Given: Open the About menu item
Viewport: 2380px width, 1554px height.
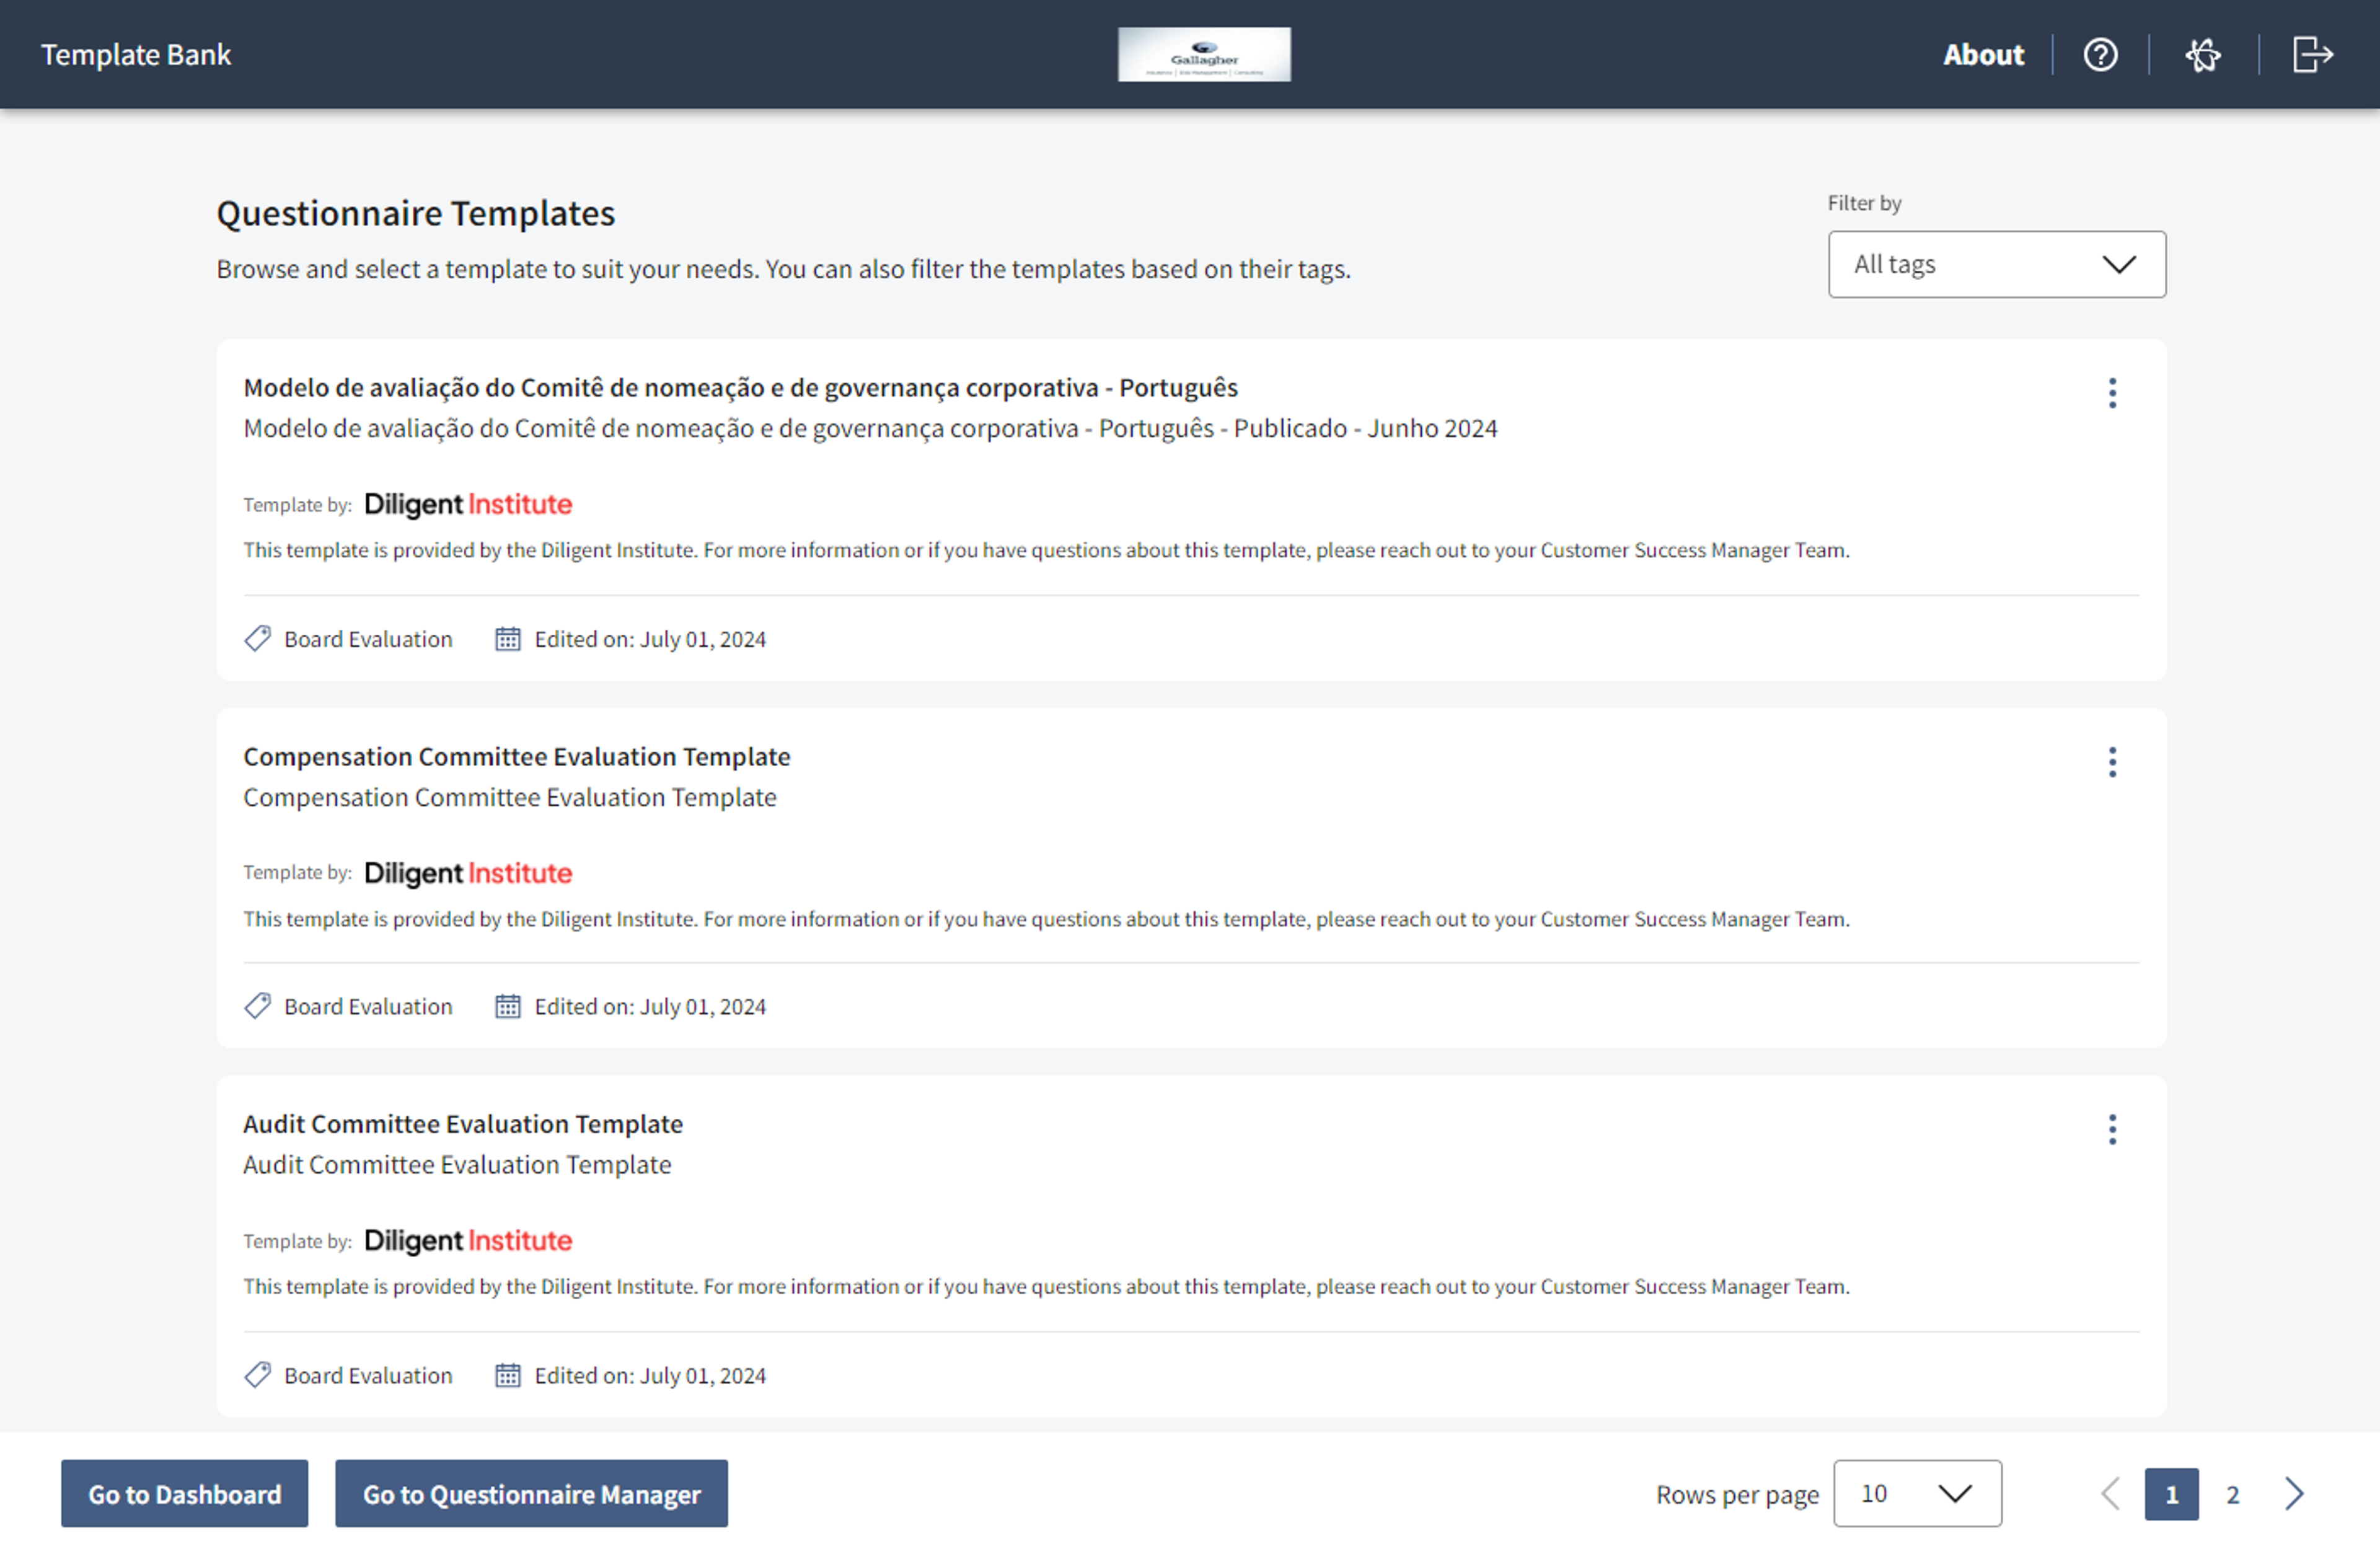Looking at the screenshot, I should click(x=1983, y=54).
